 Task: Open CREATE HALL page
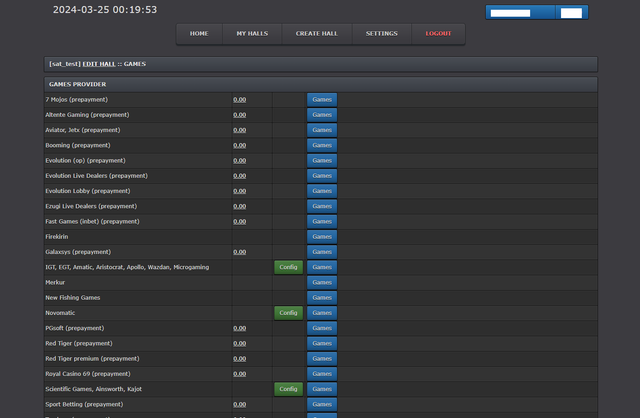[x=317, y=33]
